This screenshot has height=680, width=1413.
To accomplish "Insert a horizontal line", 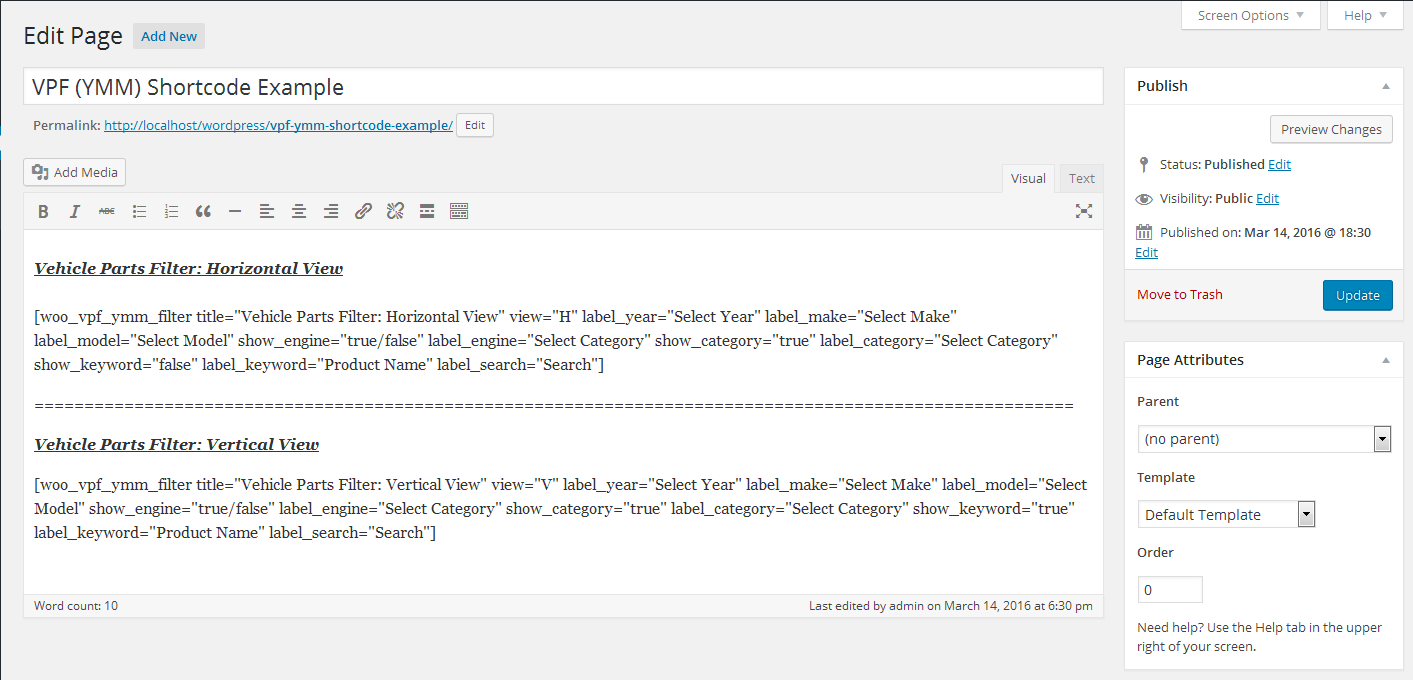I will click(235, 211).
